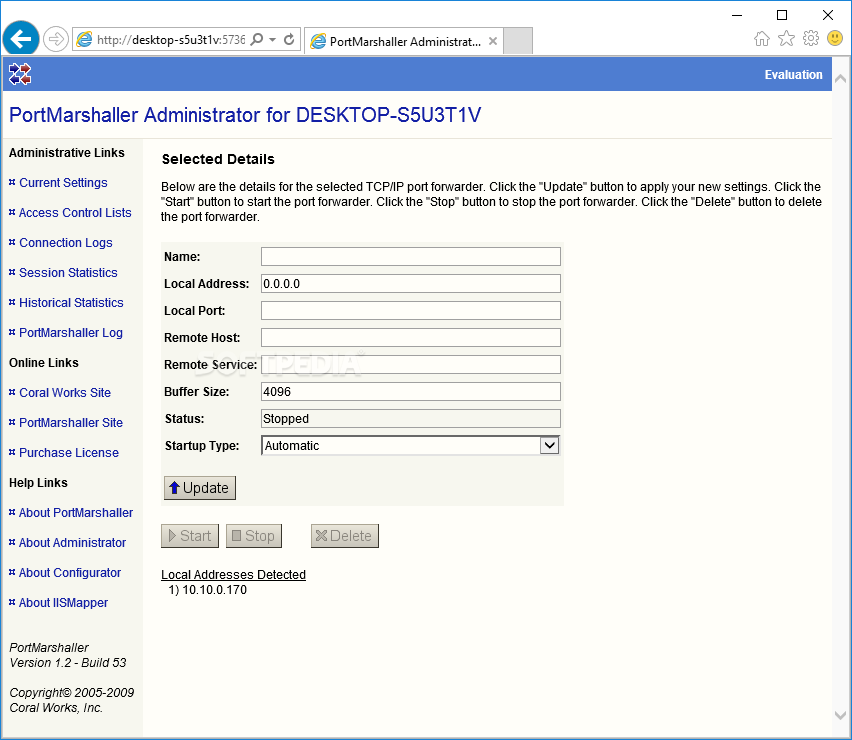Open Current Settings link

(63, 183)
